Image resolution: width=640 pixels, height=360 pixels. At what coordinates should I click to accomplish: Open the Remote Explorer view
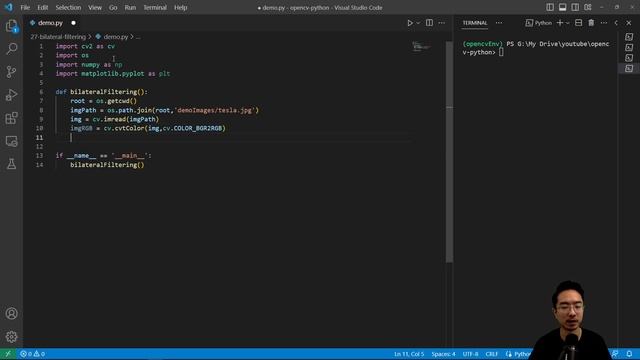point(11,141)
